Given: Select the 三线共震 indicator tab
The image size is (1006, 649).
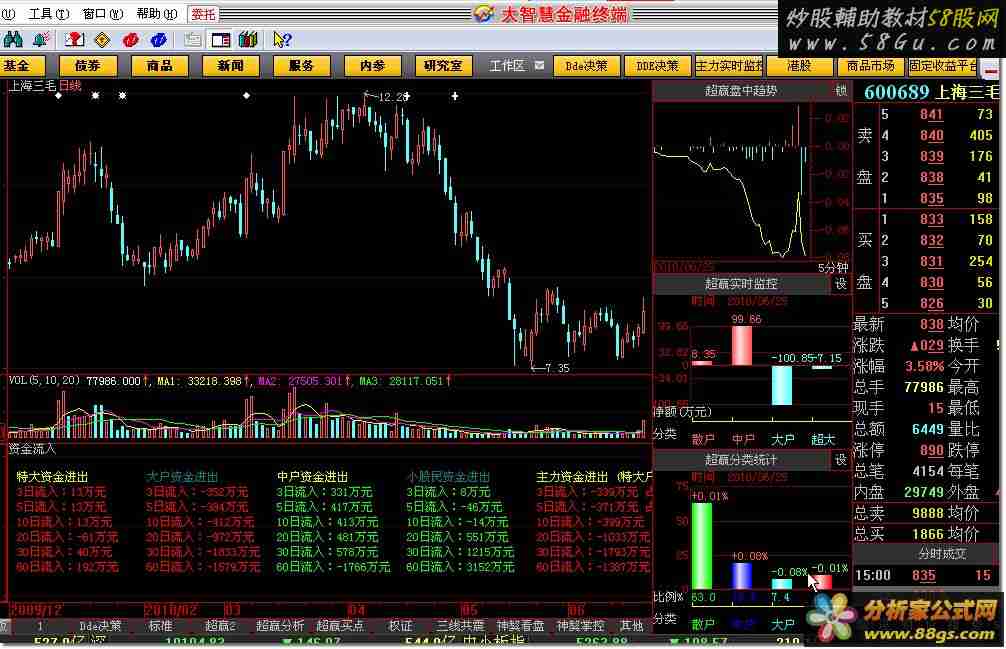Looking at the screenshot, I should click(460, 626).
